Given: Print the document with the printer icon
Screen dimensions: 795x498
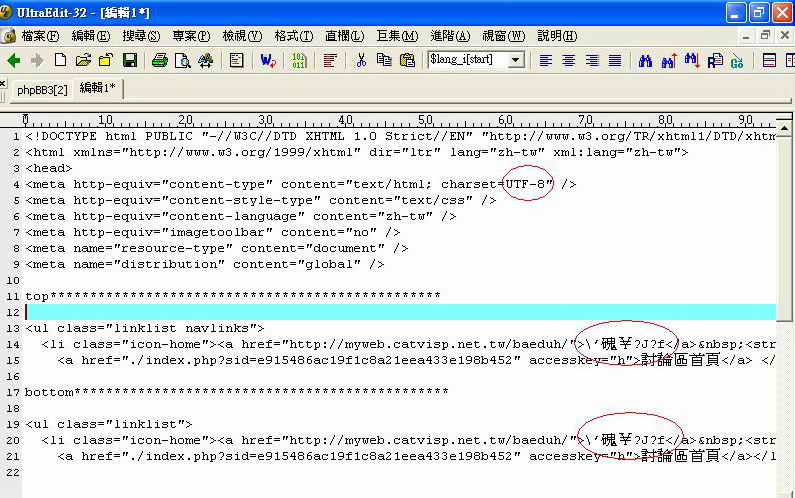Looking at the screenshot, I should [x=160, y=61].
